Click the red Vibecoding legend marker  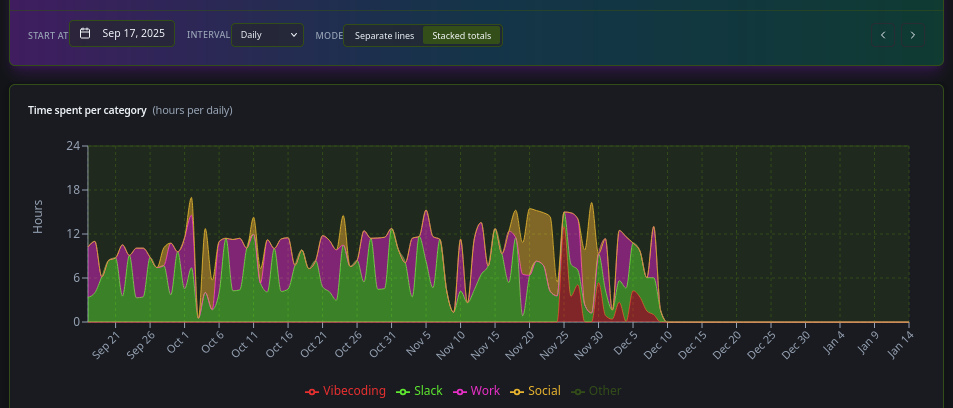coord(312,391)
